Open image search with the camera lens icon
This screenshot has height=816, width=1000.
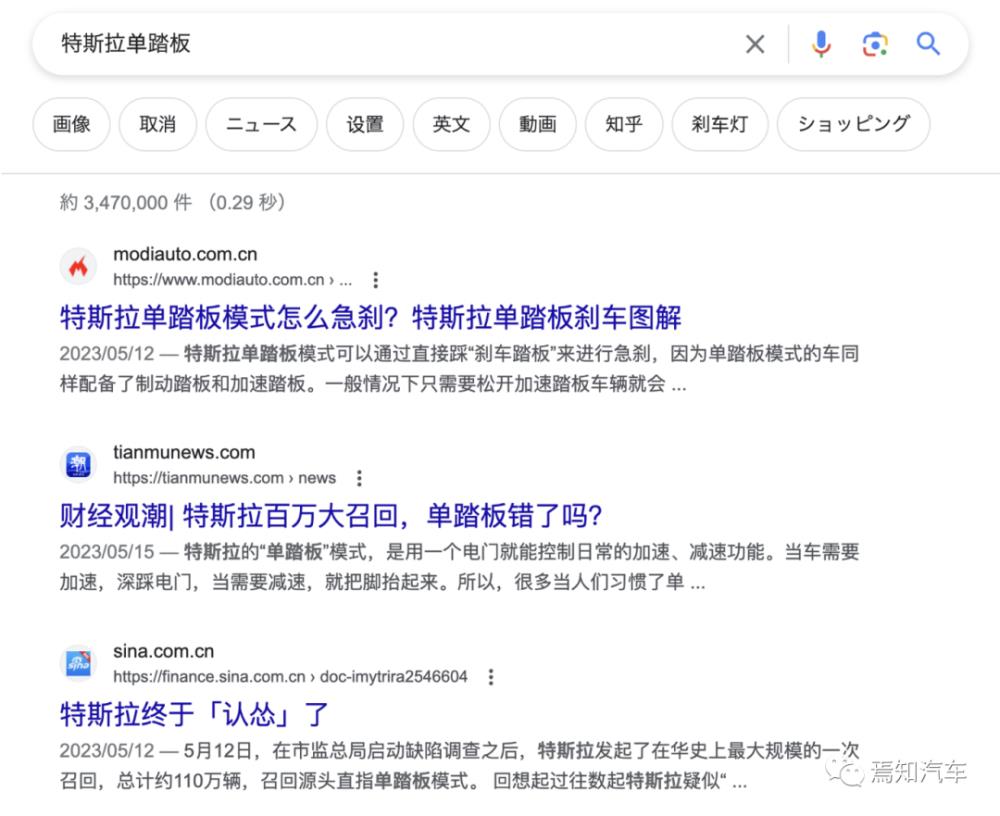[x=875, y=44]
